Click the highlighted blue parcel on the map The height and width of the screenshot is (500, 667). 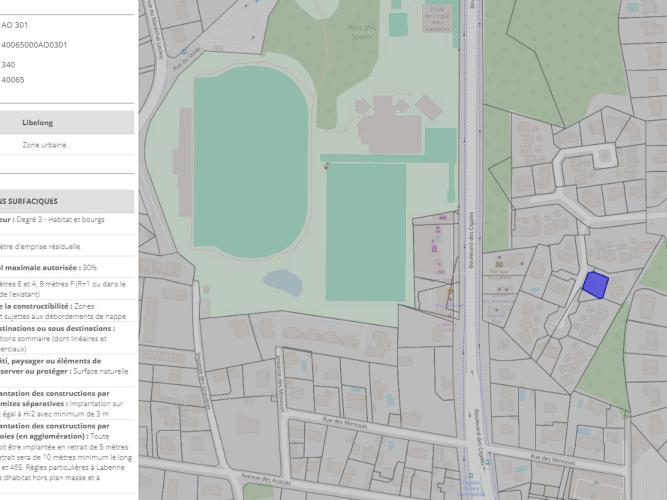(595, 285)
